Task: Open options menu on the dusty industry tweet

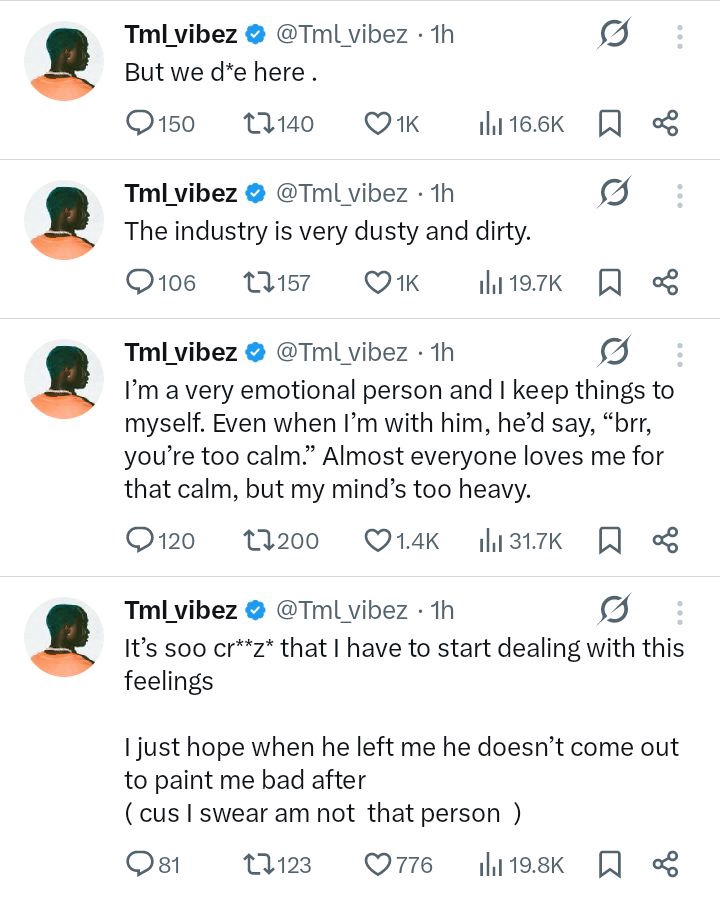Action: (x=679, y=194)
